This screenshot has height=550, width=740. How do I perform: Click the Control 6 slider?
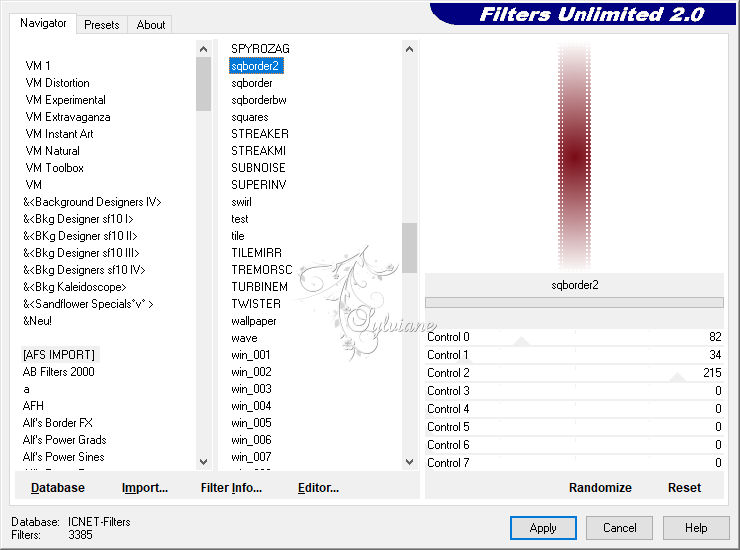click(574, 445)
